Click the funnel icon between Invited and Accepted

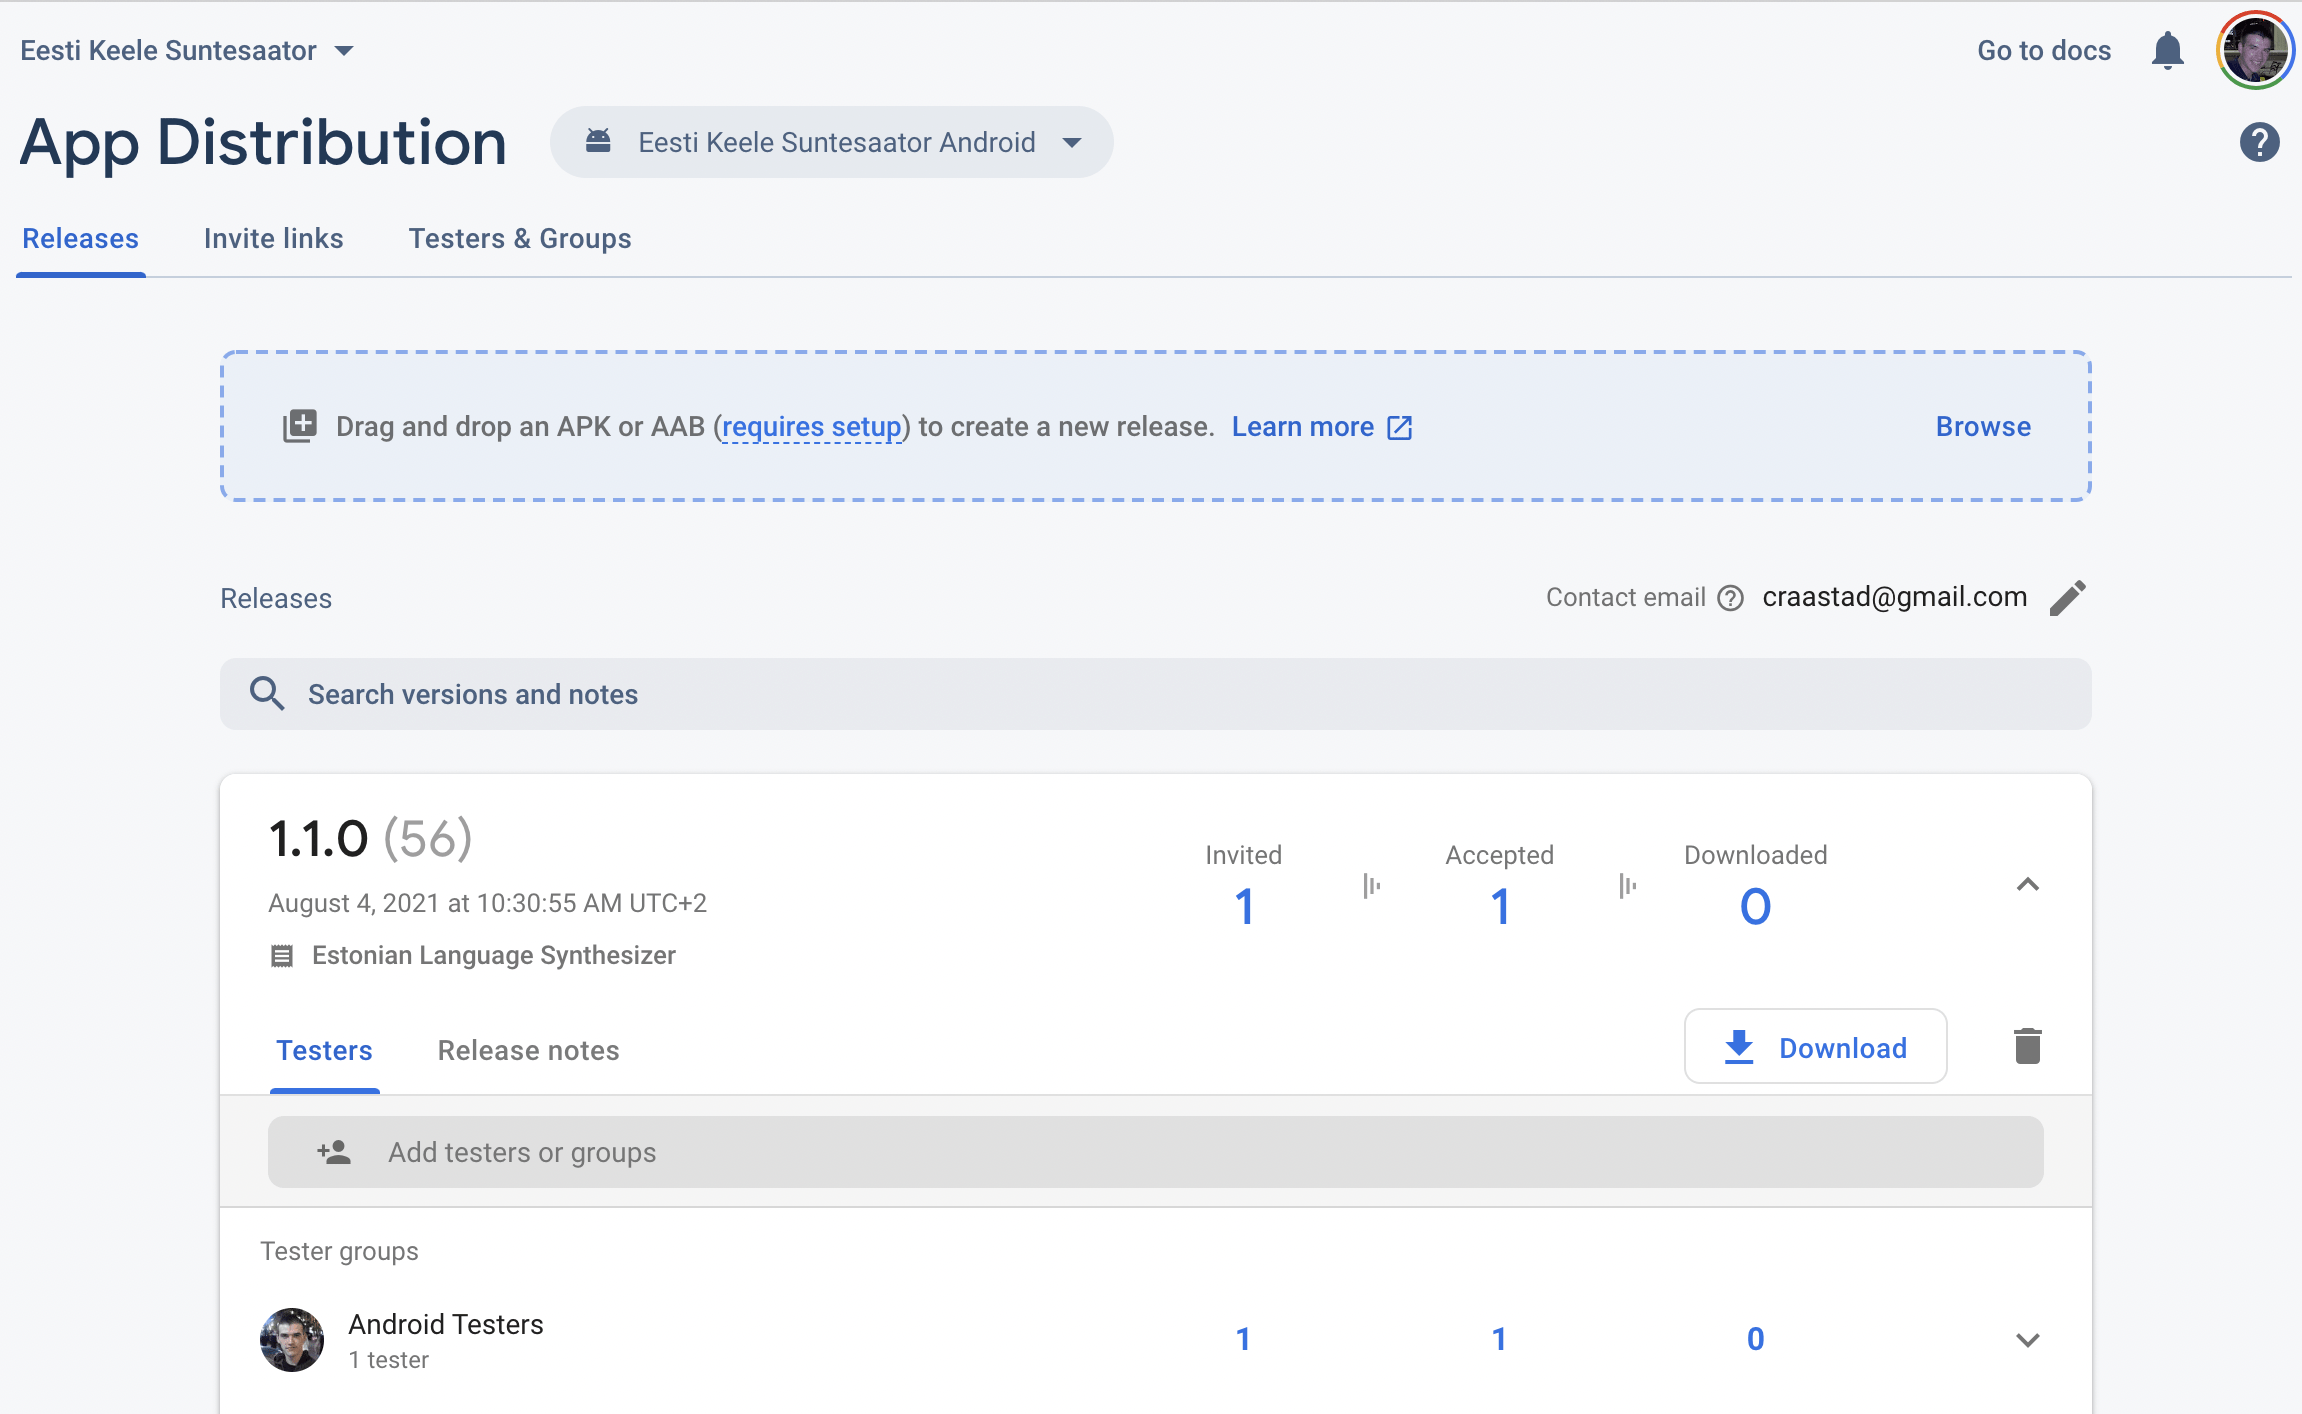[1372, 885]
